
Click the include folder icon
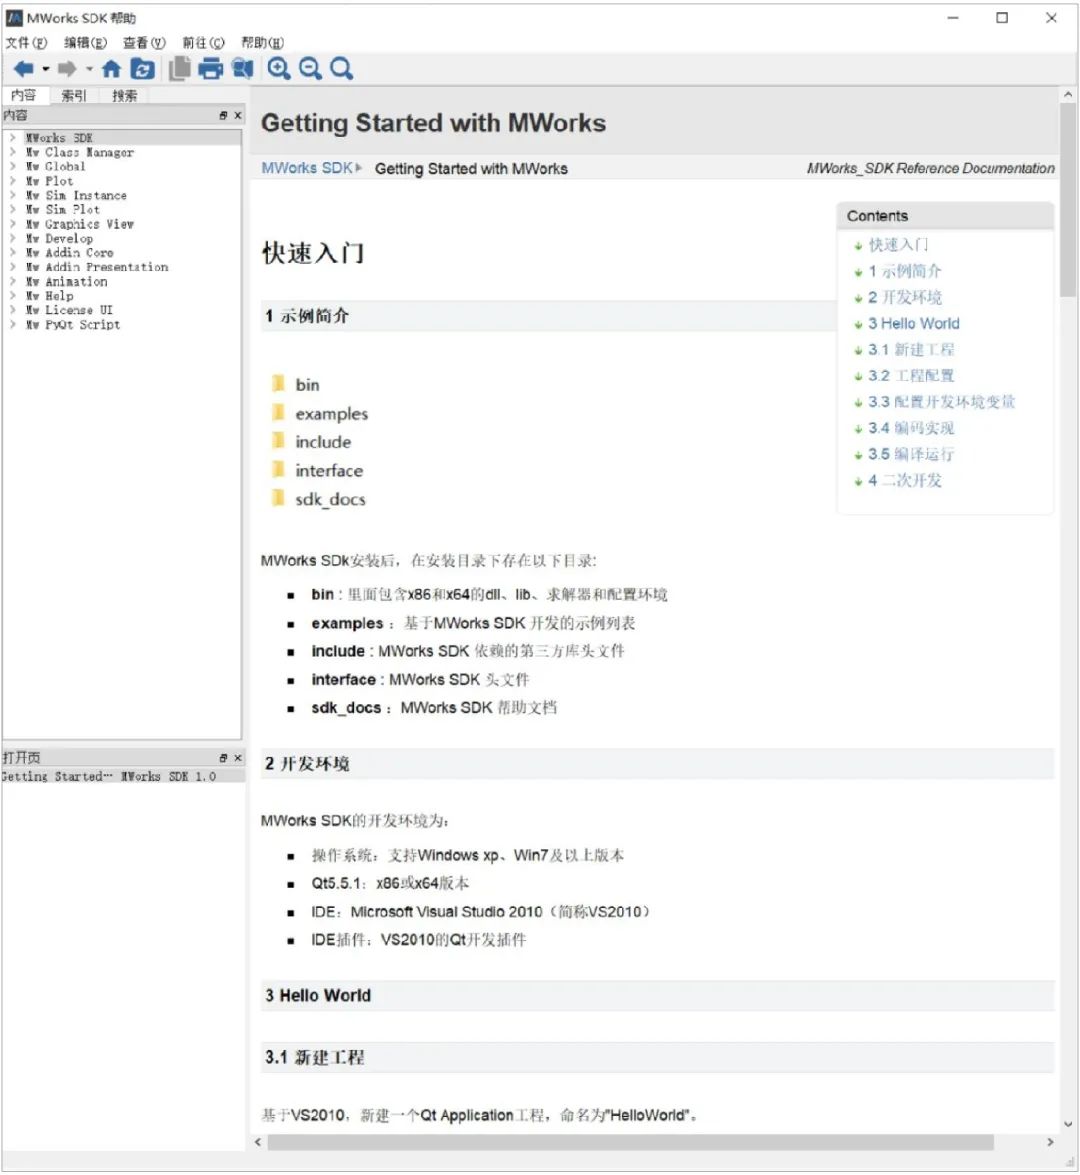(278, 441)
